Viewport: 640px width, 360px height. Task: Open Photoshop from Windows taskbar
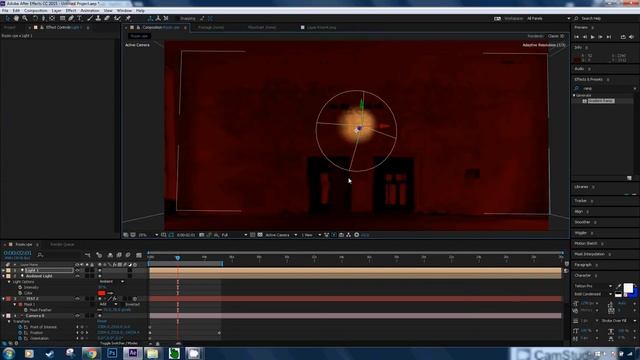(x=112, y=353)
